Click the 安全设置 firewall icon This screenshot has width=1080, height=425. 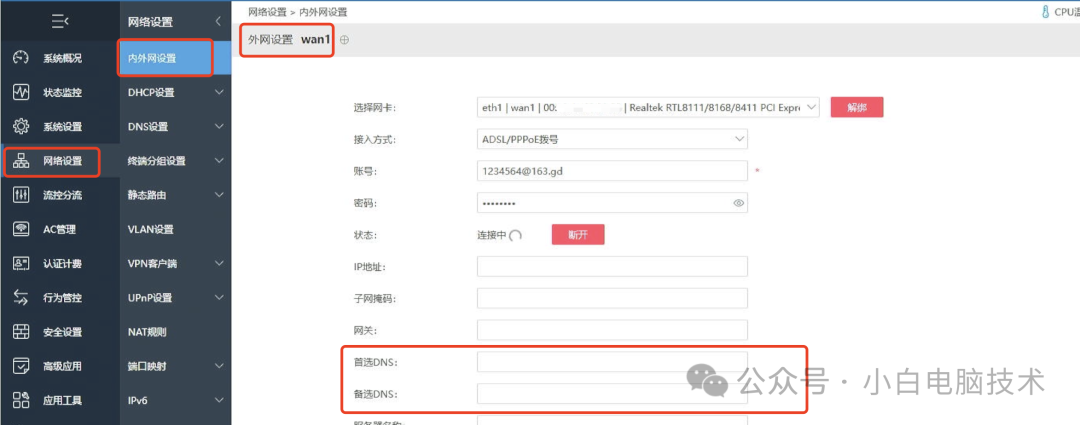[21, 332]
